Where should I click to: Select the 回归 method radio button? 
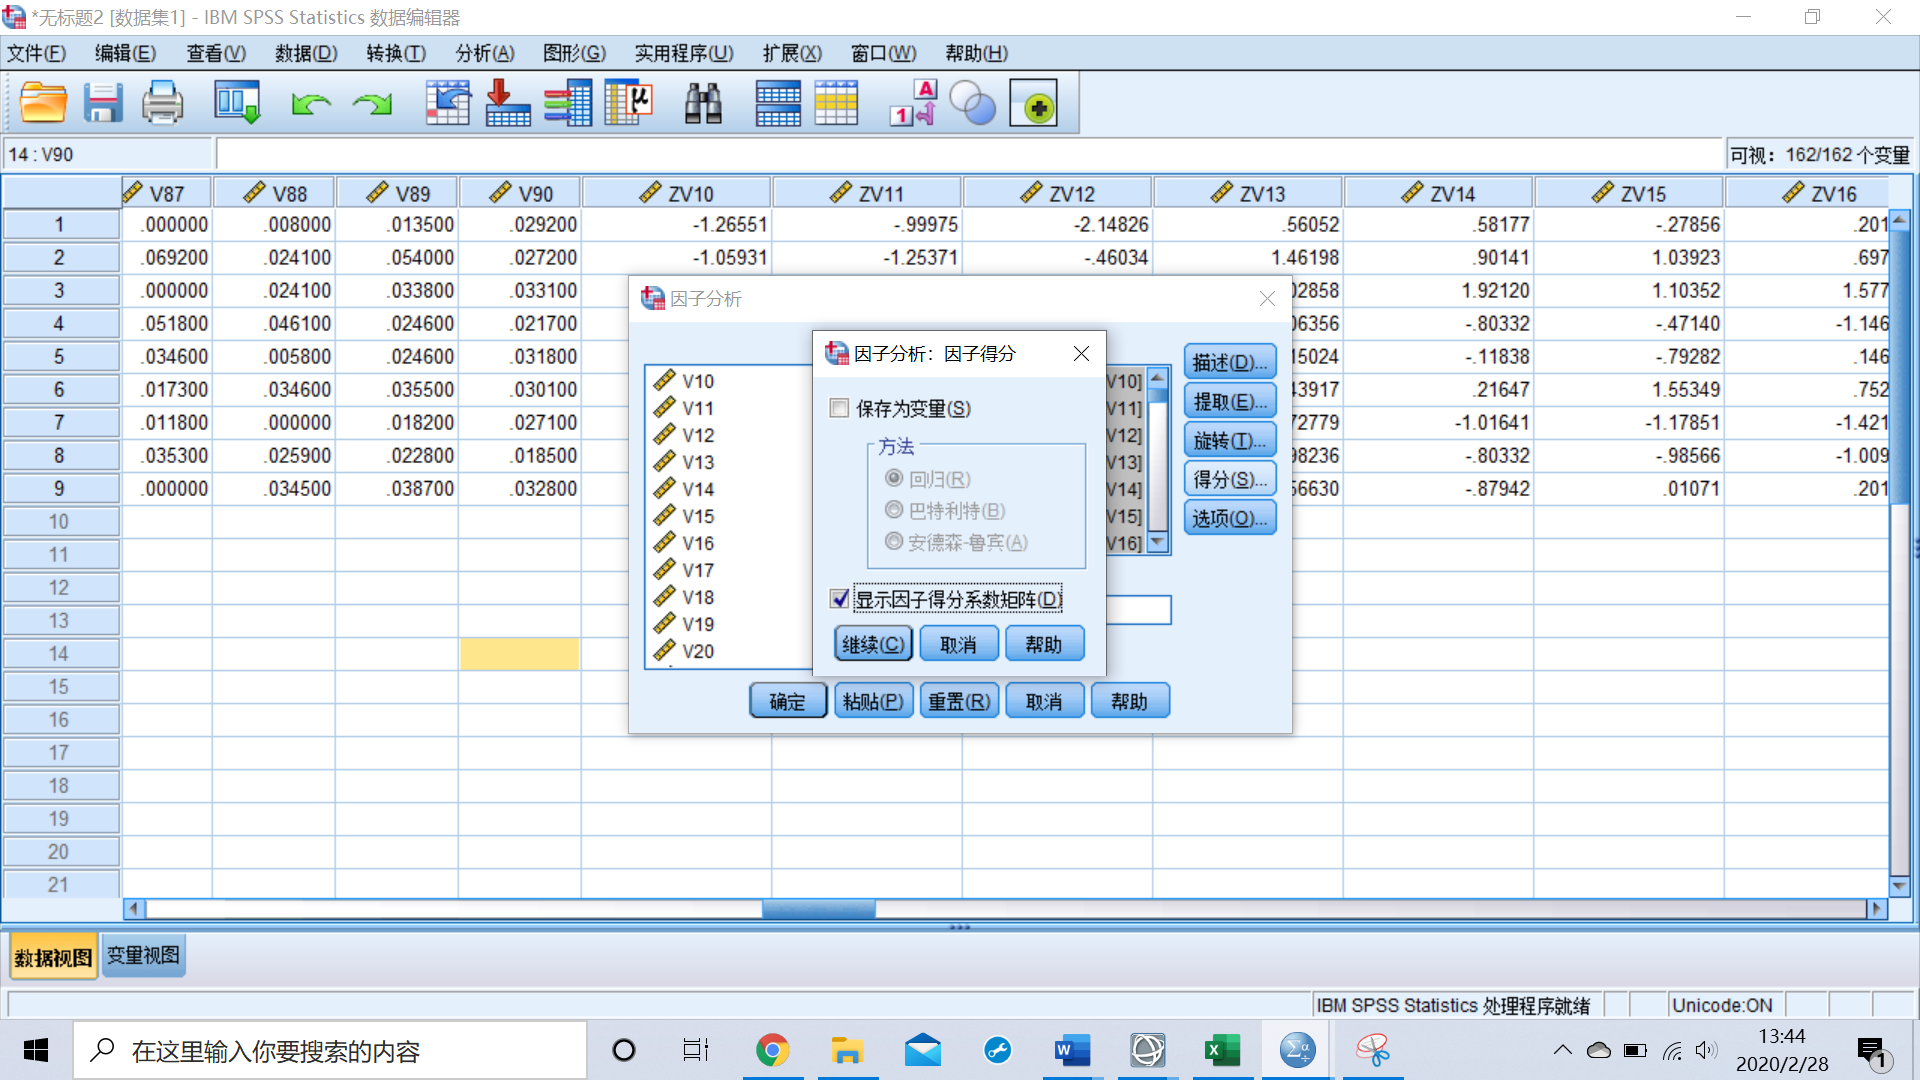pyautogui.click(x=894, y=479)
